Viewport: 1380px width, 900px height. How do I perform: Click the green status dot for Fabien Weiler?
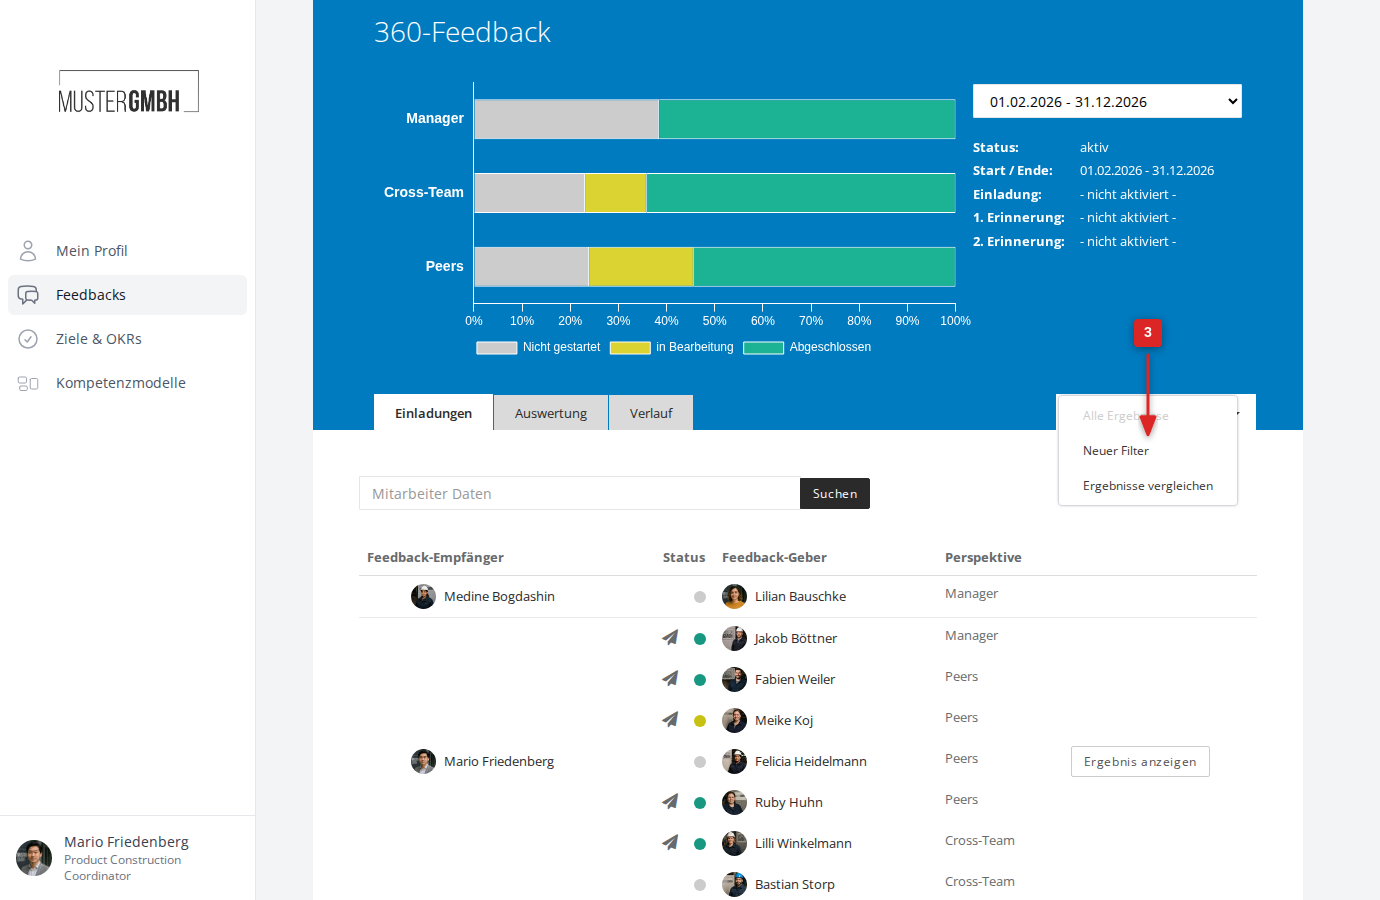coord(700,680)
